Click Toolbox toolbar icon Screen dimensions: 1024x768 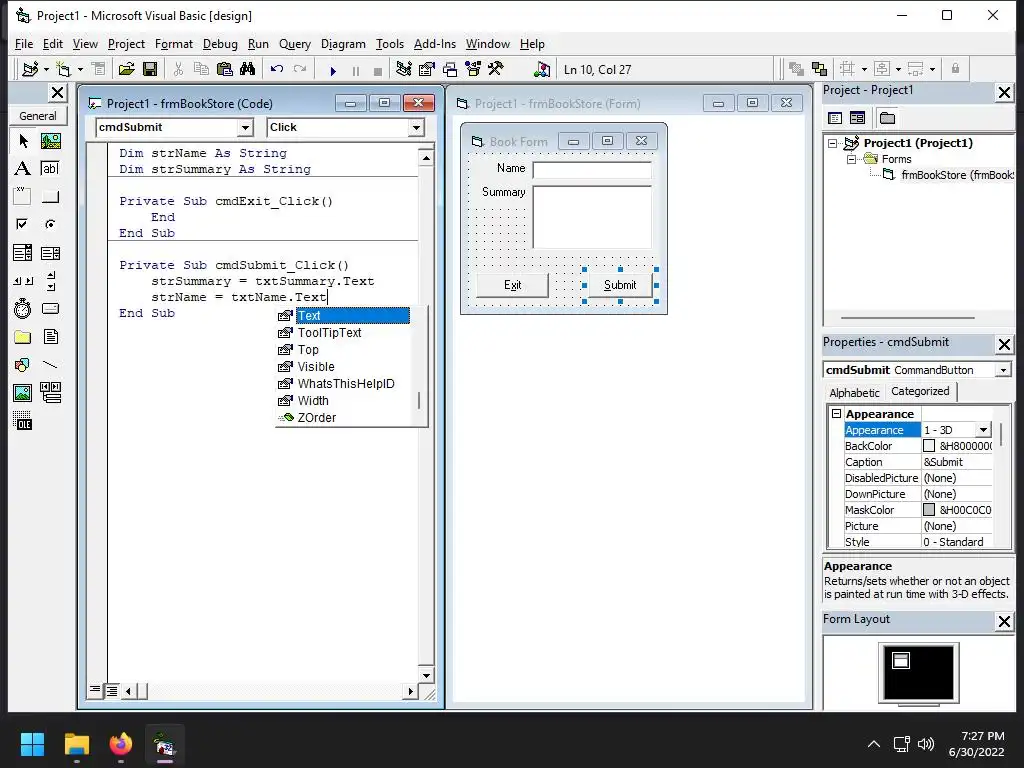pyautogui.click(x=496, y=69)
